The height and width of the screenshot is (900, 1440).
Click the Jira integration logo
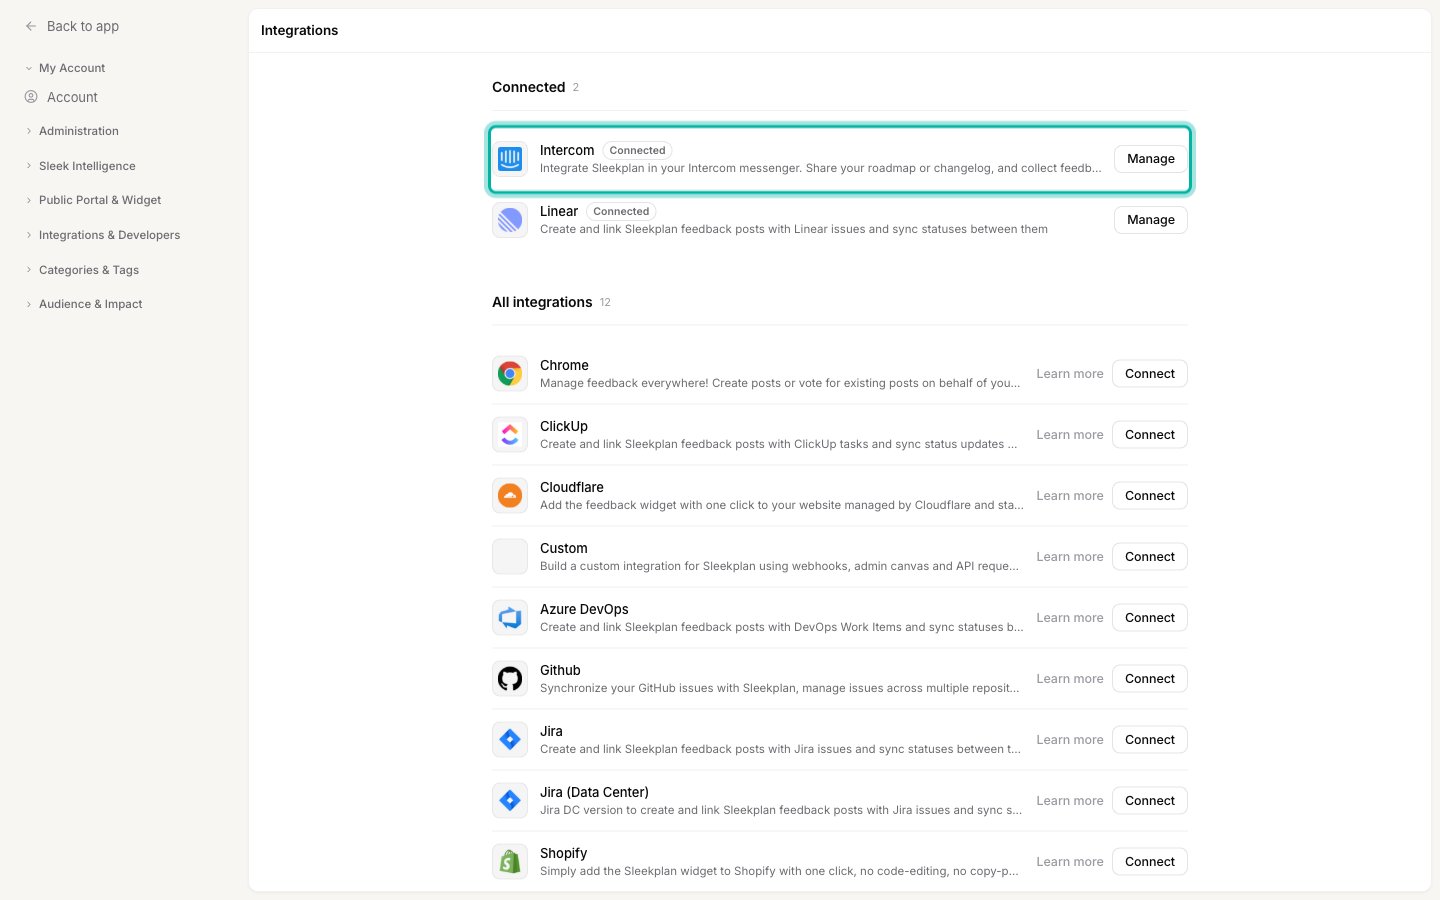[x=510, y=740]
